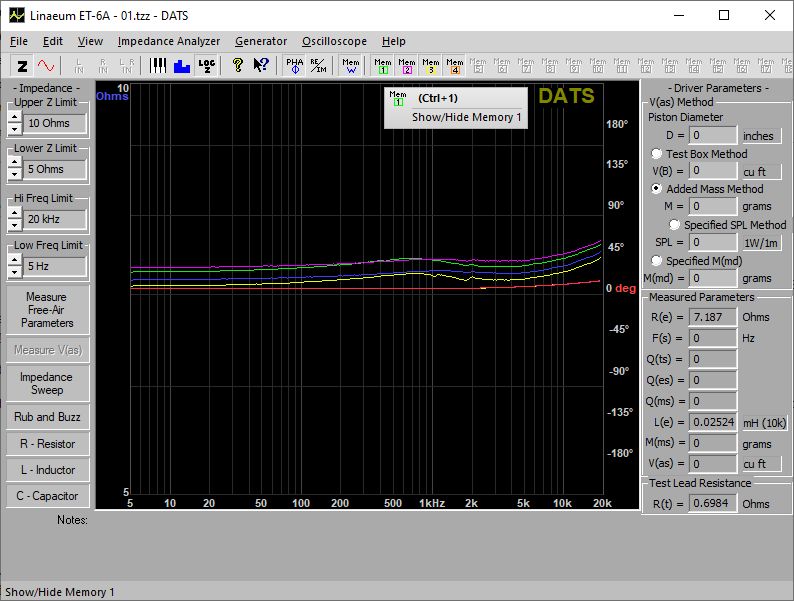
Task: Click Measure Free-Air Parameters button
Action: click(x=47, y=309)
